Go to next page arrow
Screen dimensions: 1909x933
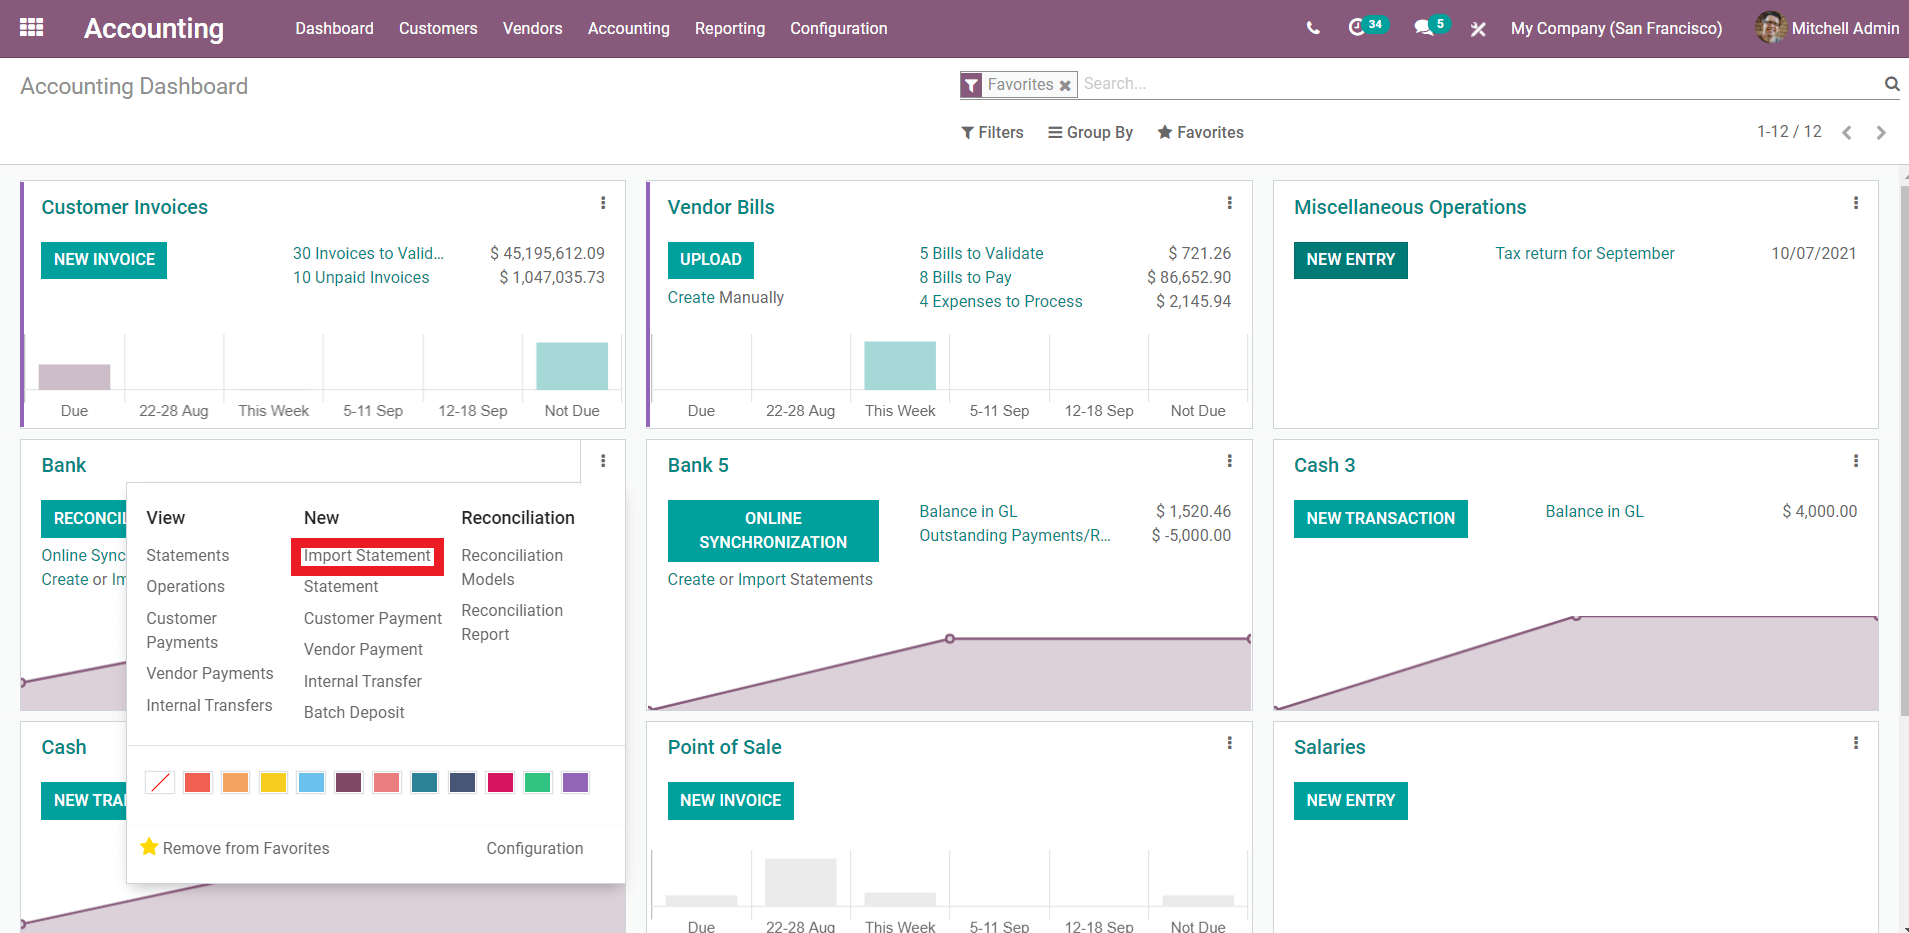[x=1880, y=133]
